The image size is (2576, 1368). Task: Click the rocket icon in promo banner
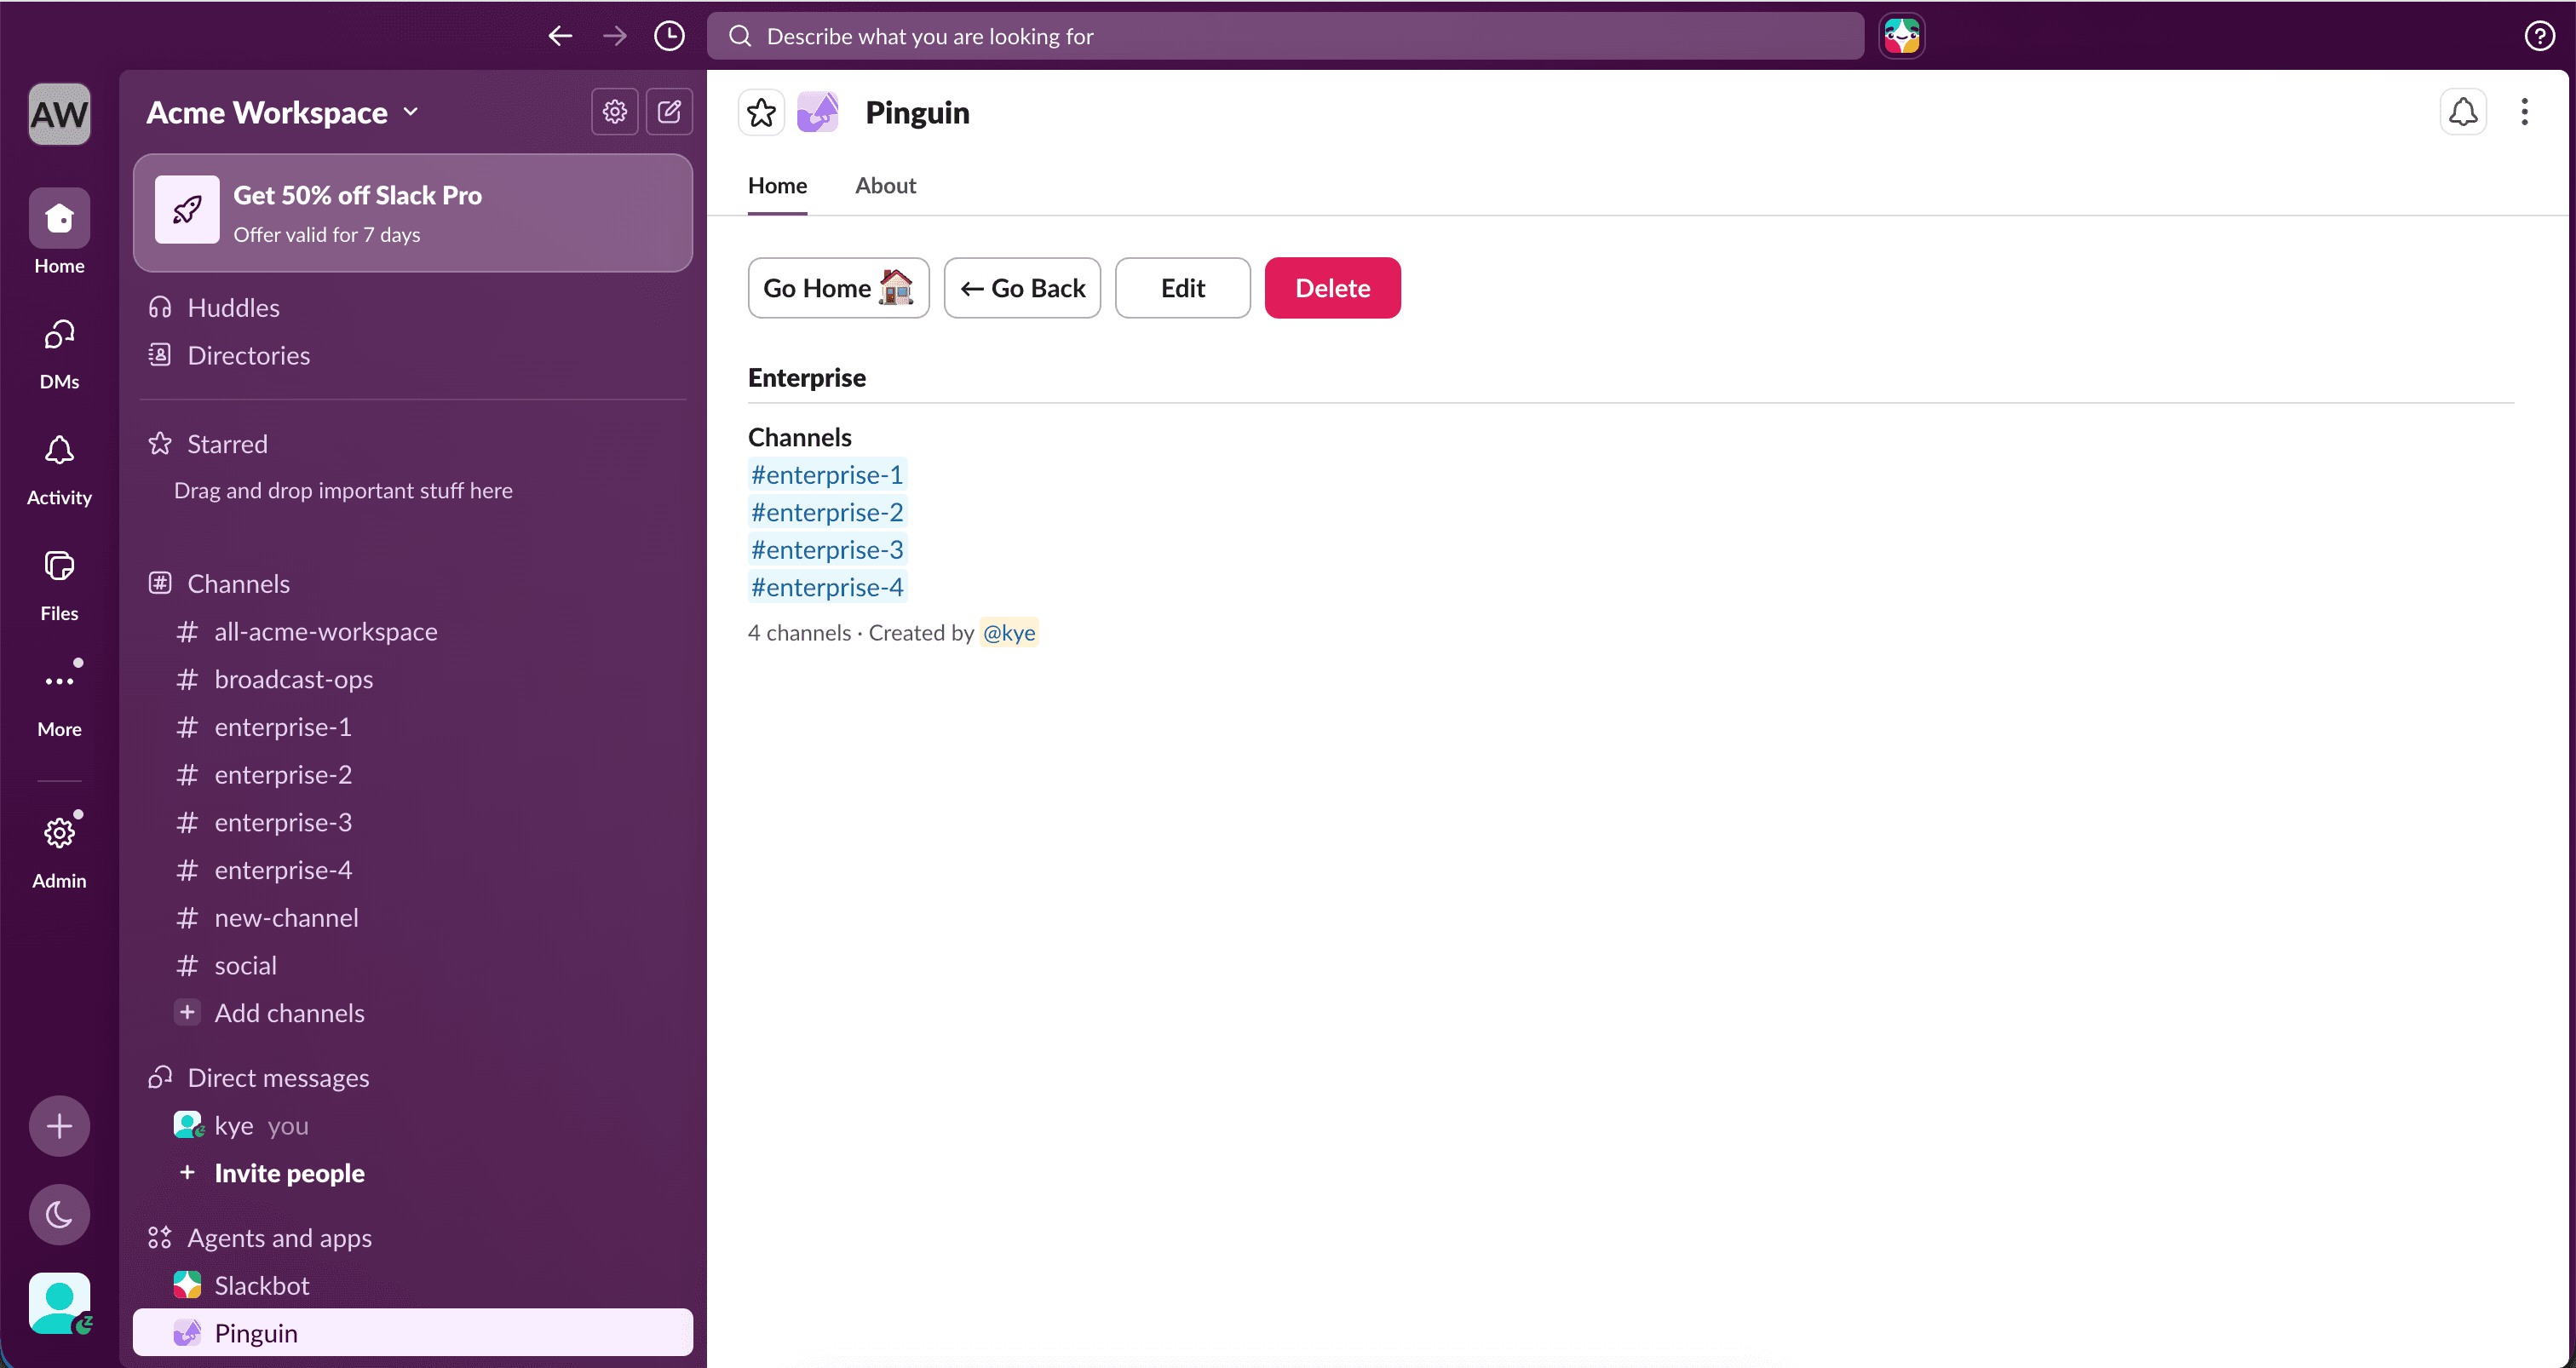point(187,210)
